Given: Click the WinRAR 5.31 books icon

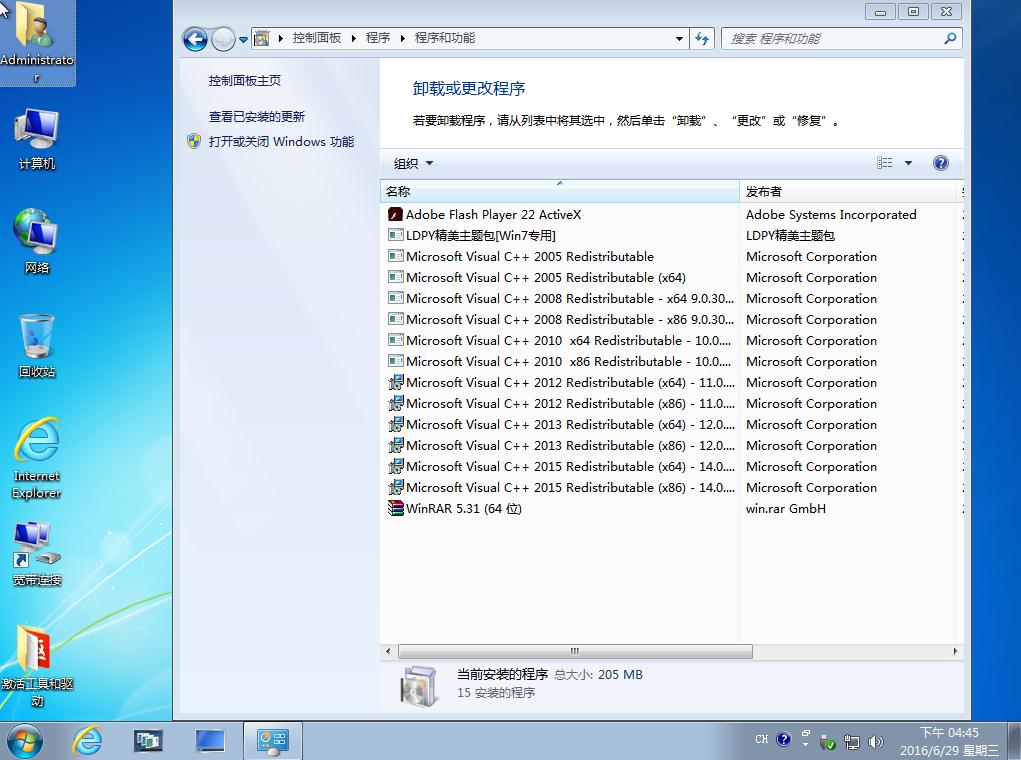Looking at the screenshot, I should 395,508.
